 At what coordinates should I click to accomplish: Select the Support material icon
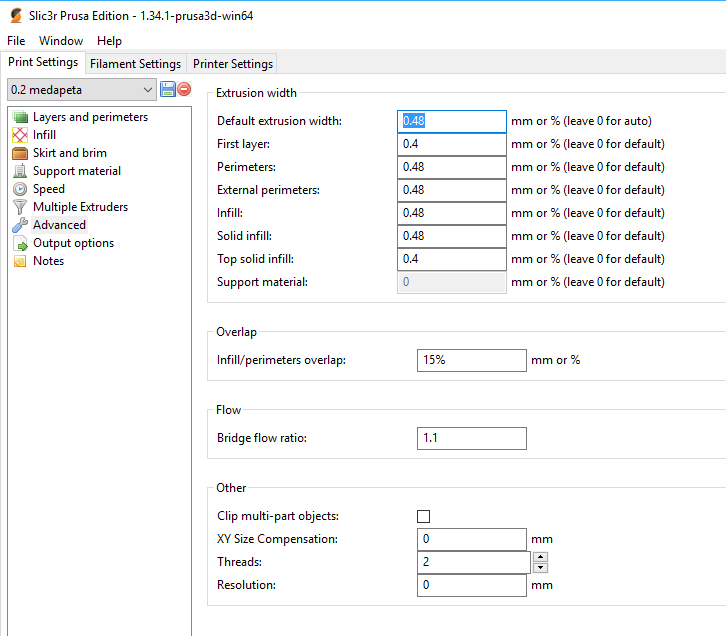click(20, 171)
